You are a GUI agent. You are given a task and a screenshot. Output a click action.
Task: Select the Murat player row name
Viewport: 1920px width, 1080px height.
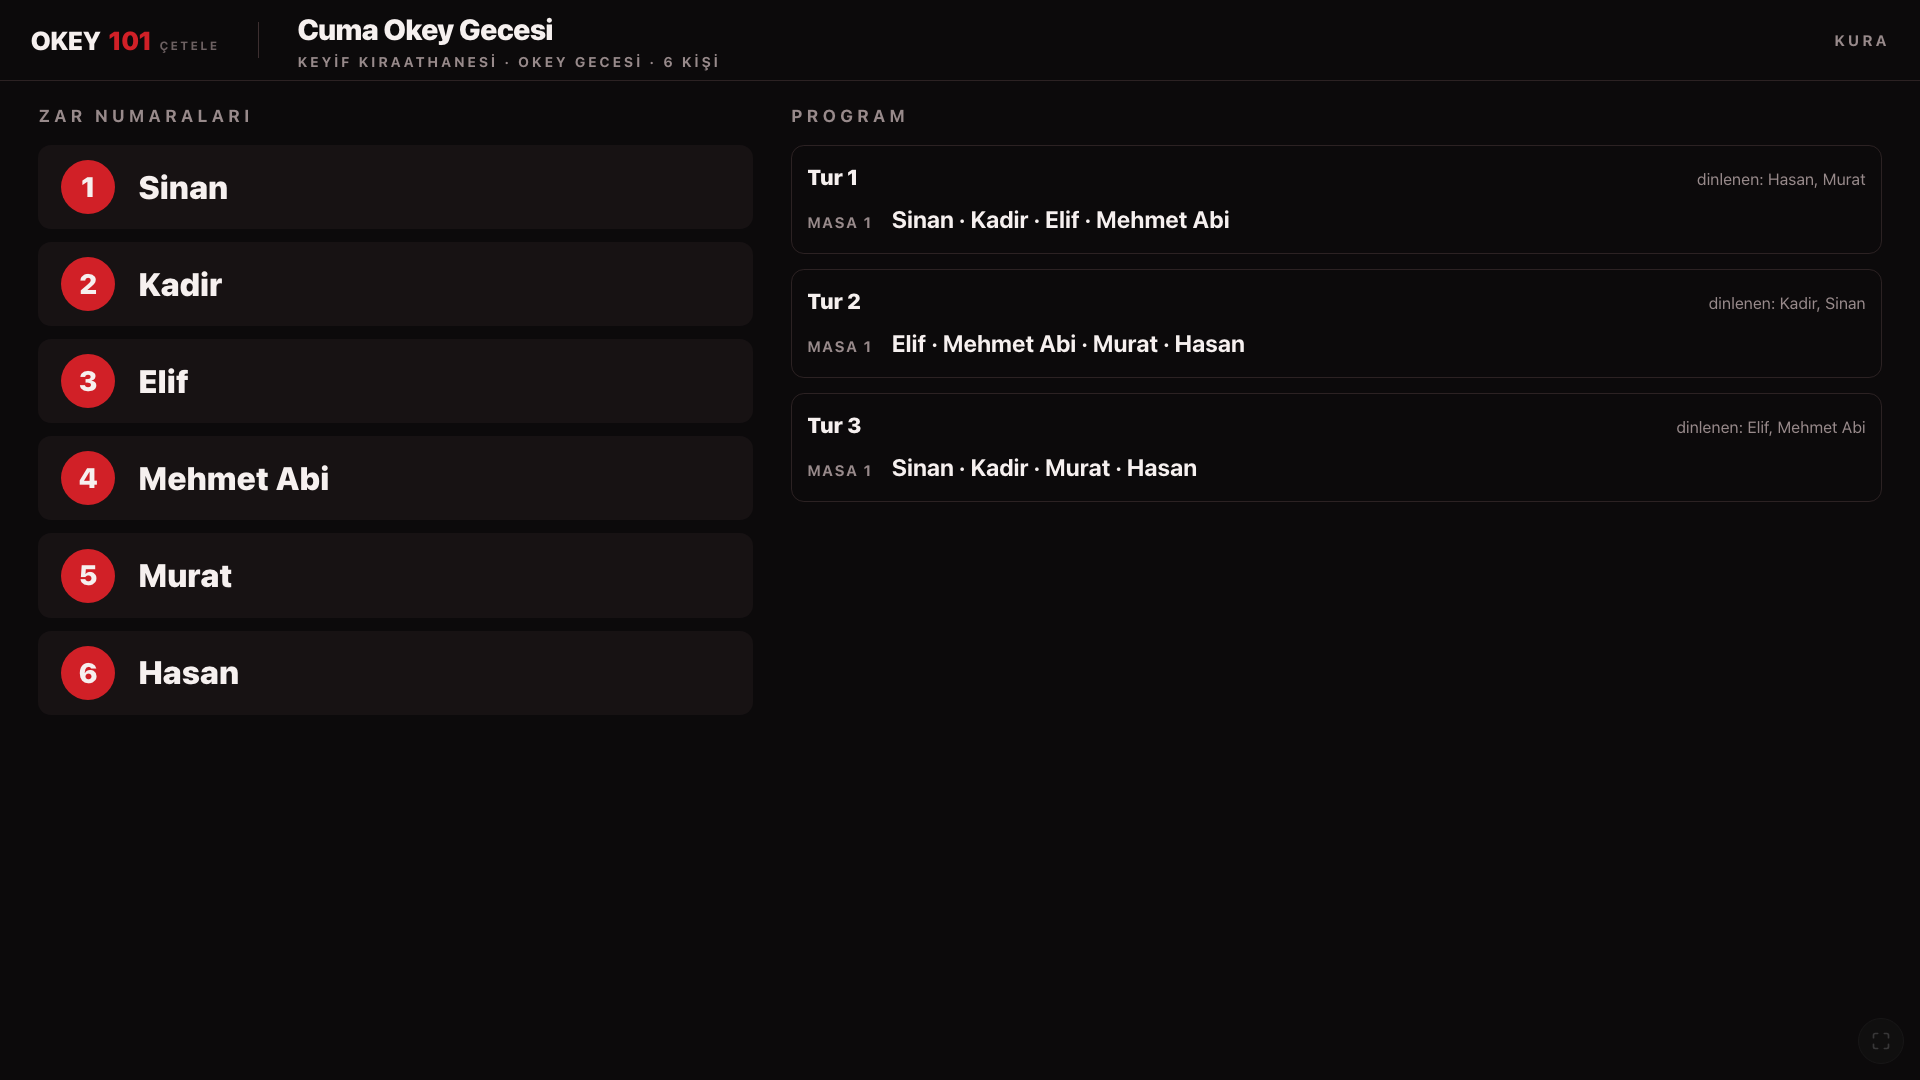click(185, 576)
